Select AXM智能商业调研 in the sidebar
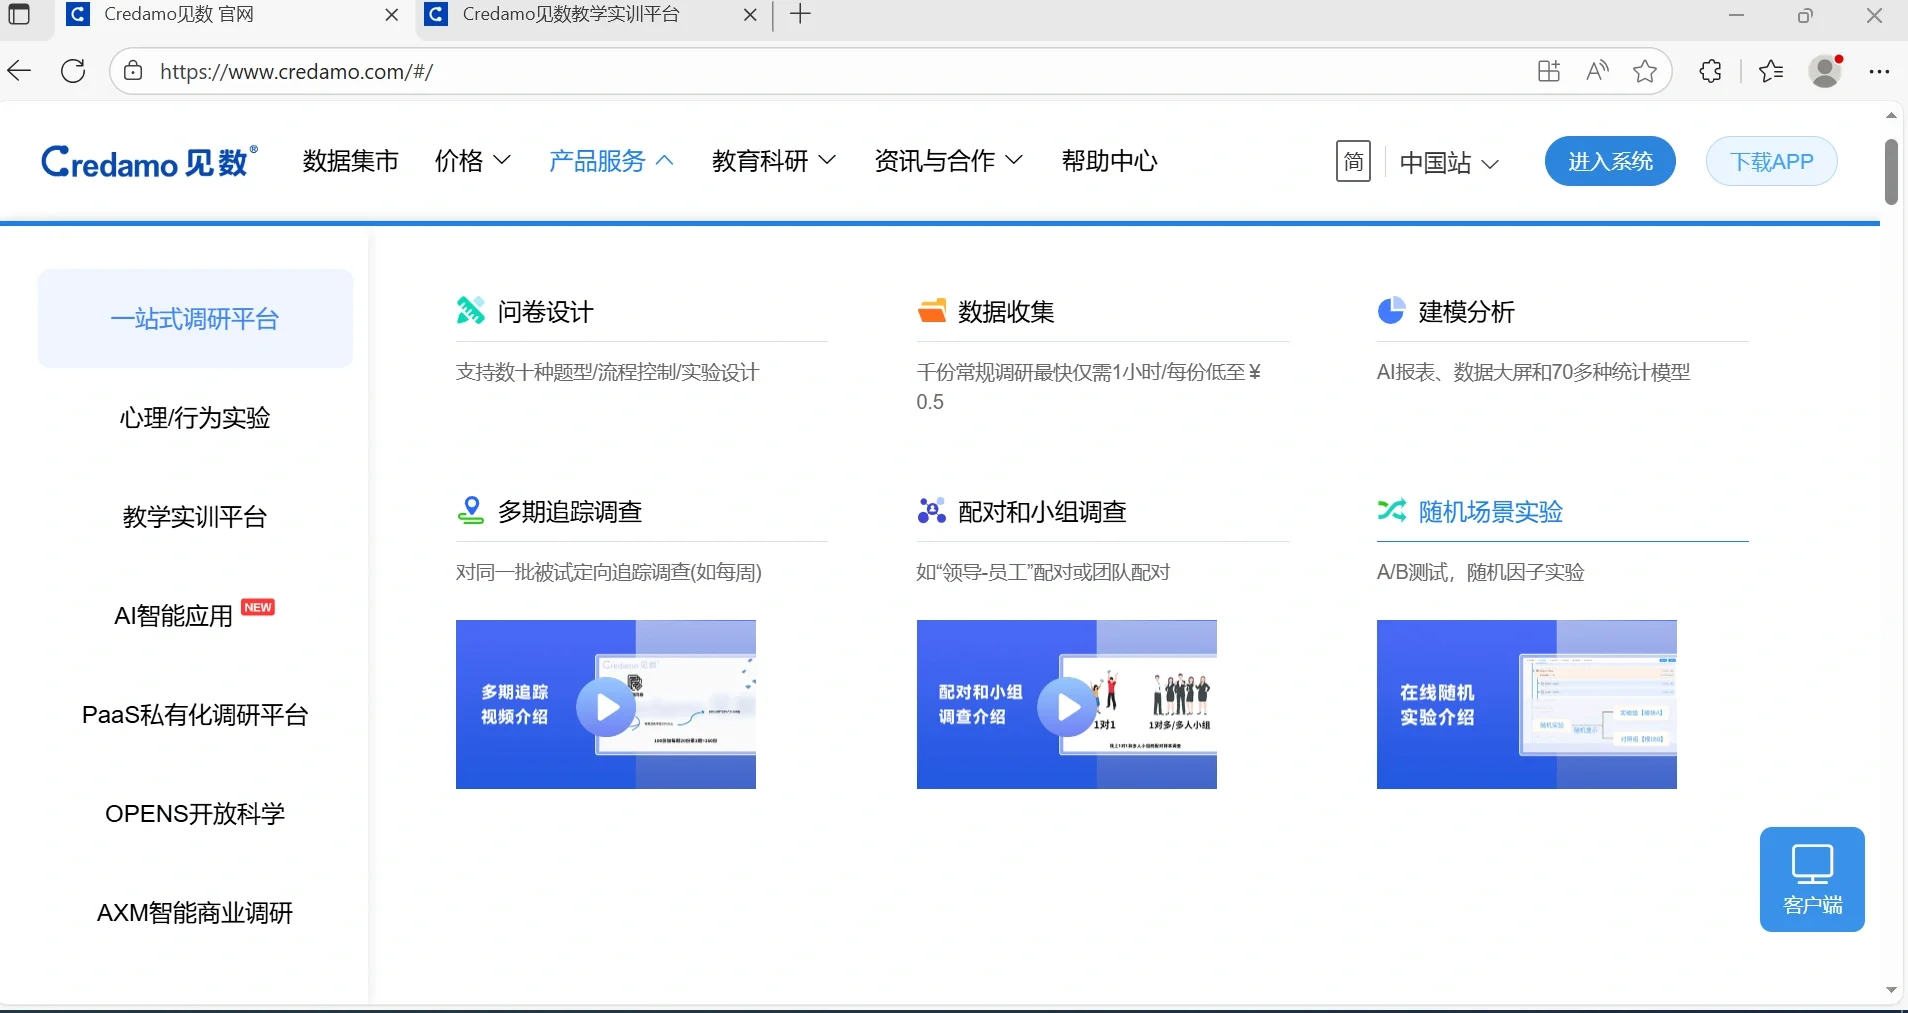 (x=195, y=913)
